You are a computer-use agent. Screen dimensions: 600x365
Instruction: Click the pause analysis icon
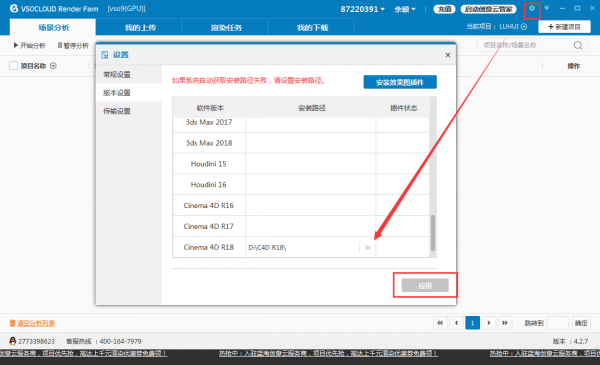pyautogui.click(x=60, y=45)
